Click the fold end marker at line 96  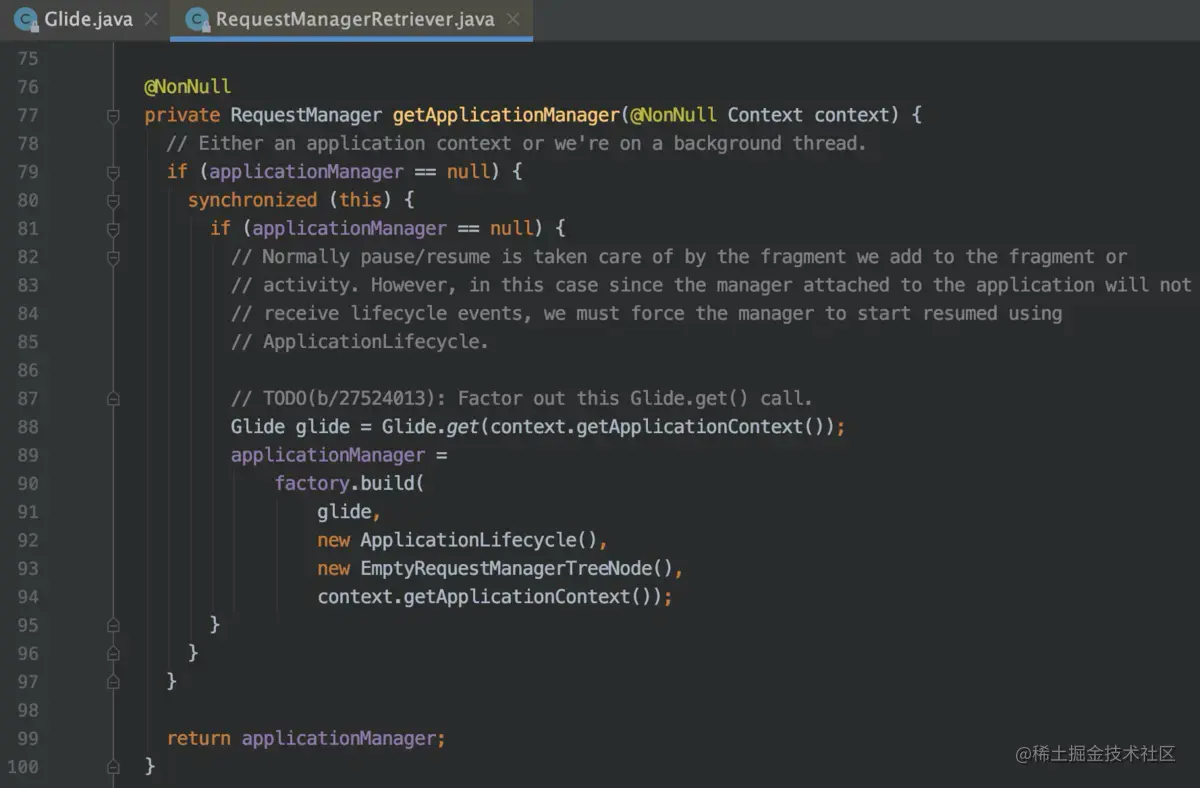click(x=113, y=654)
